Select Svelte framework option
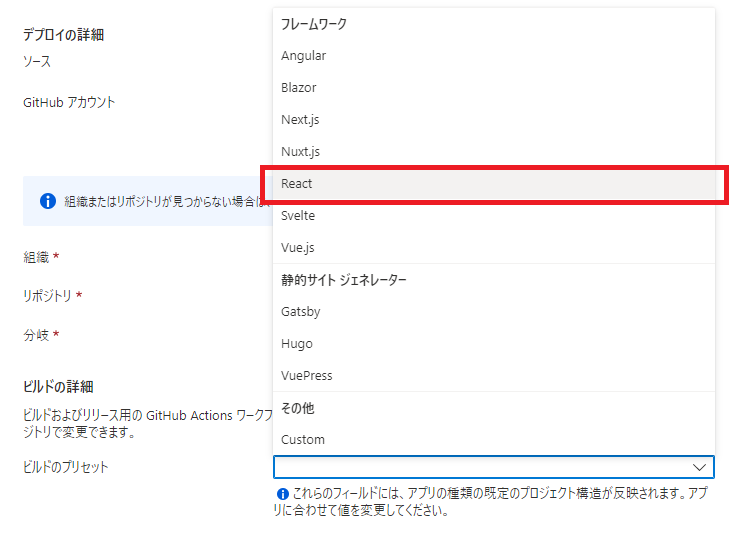This screenshot has height=554, width=734. pos(494,215)
